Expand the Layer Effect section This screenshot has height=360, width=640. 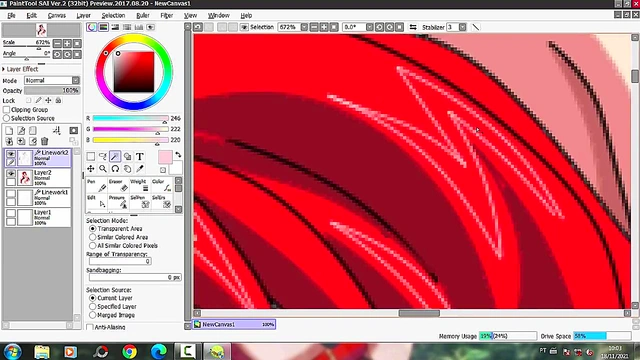[4, 69]
